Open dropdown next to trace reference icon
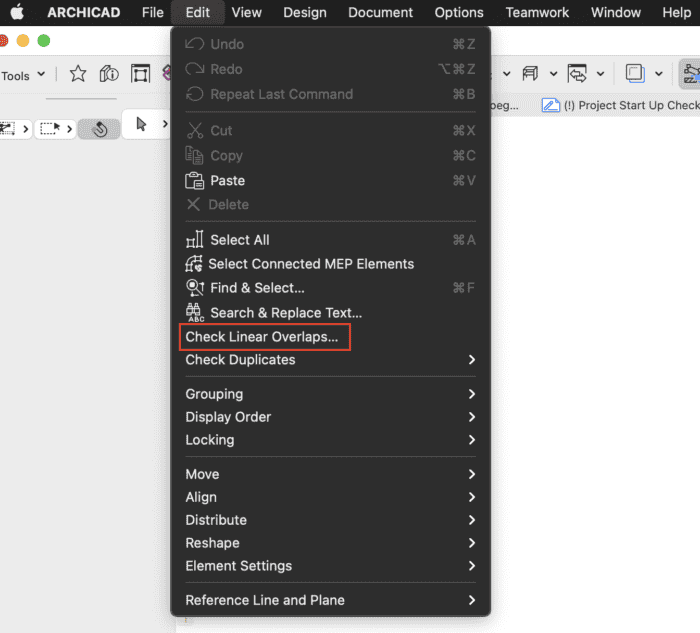Image resolution: width=700 pixels, height=633 pixels. 658,74
